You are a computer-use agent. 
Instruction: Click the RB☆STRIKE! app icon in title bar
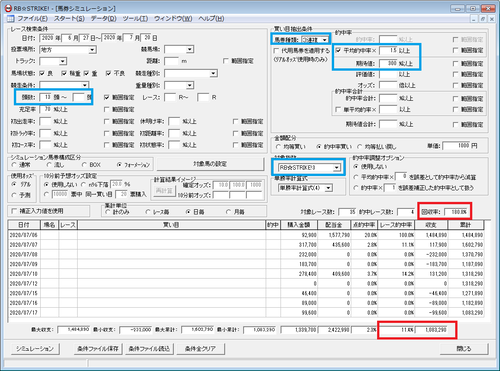(8, 9)
